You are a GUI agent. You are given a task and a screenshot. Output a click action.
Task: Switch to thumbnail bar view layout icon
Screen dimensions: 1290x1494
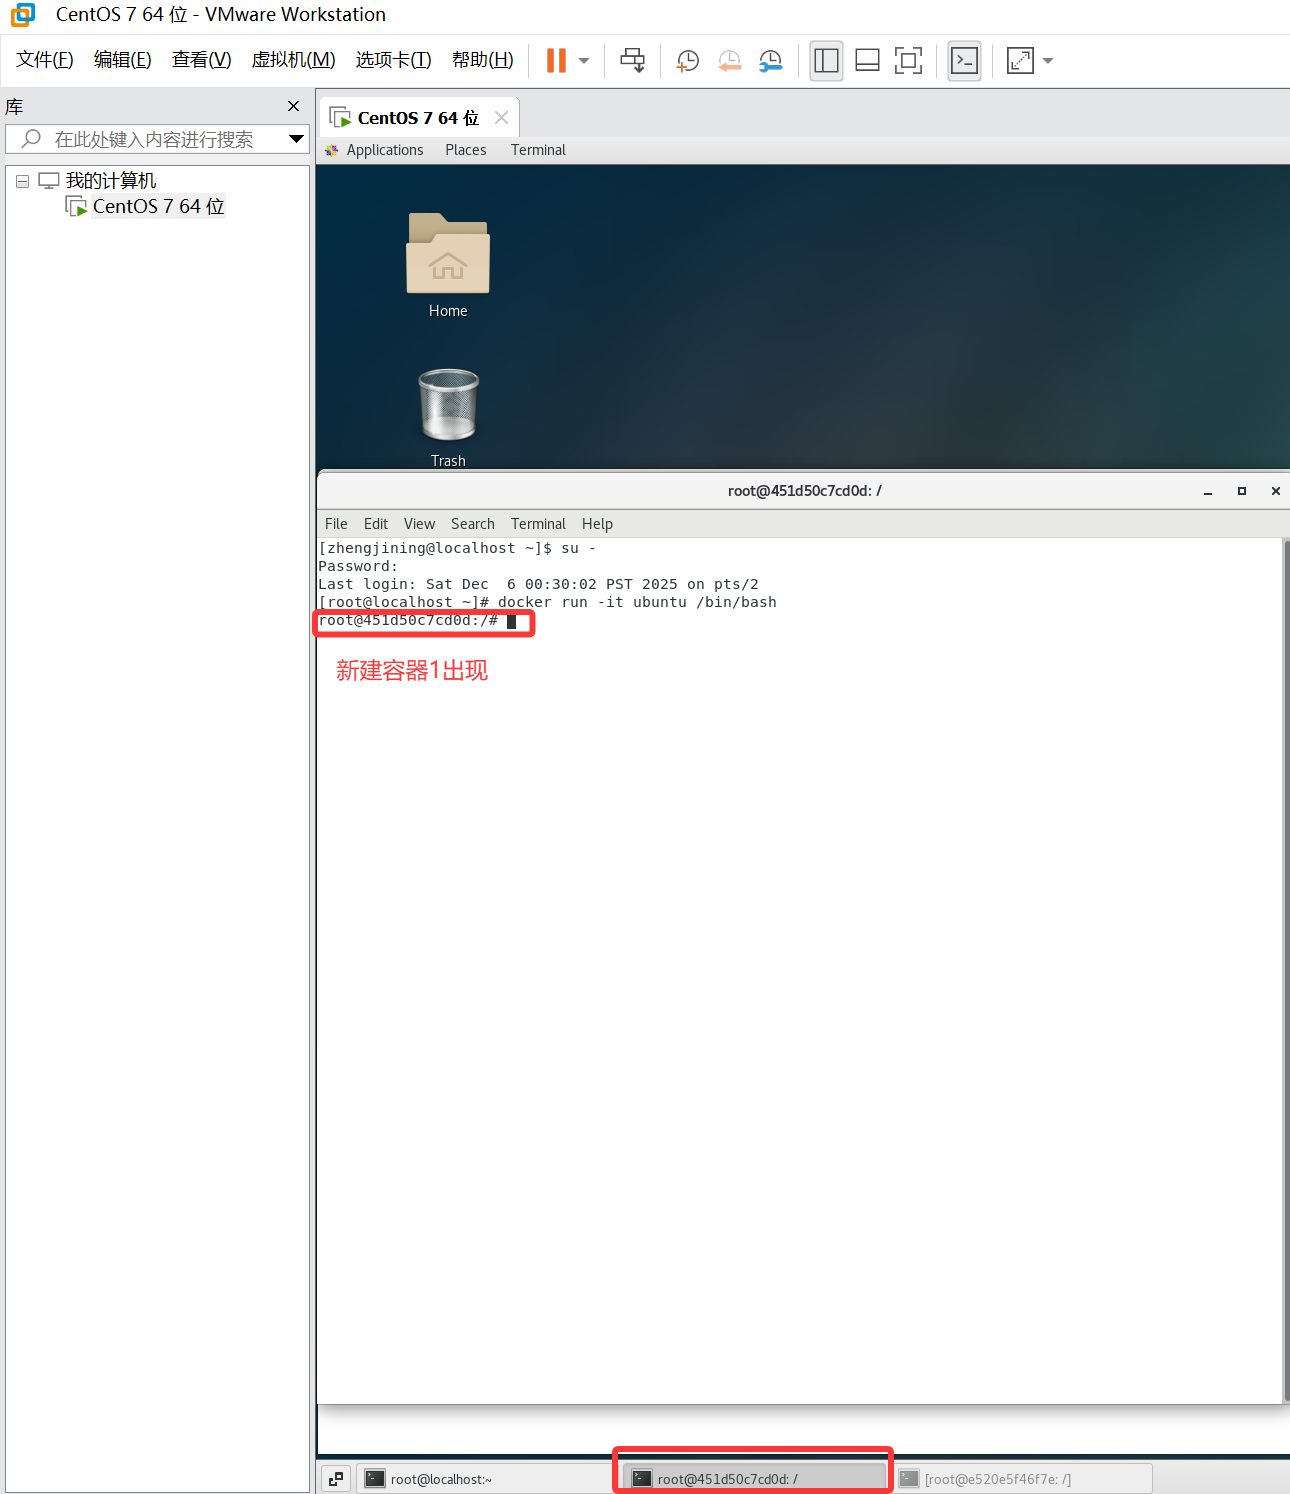coord(867,61)
